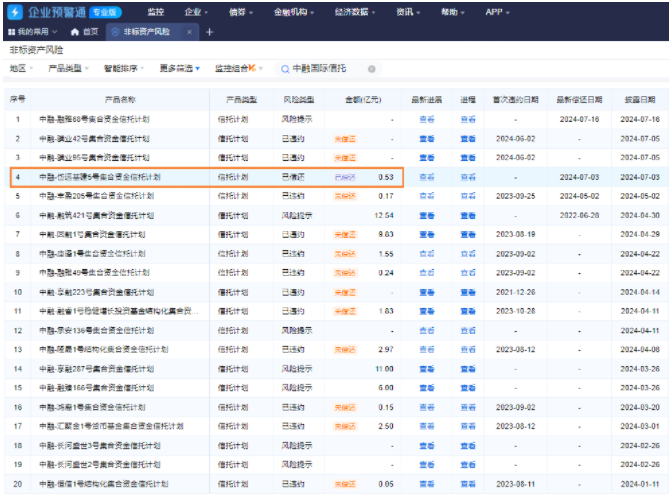View 最新进展 for 融雅68号 row
The width and height of the screenshot is (671, 500).
(427, 119)
